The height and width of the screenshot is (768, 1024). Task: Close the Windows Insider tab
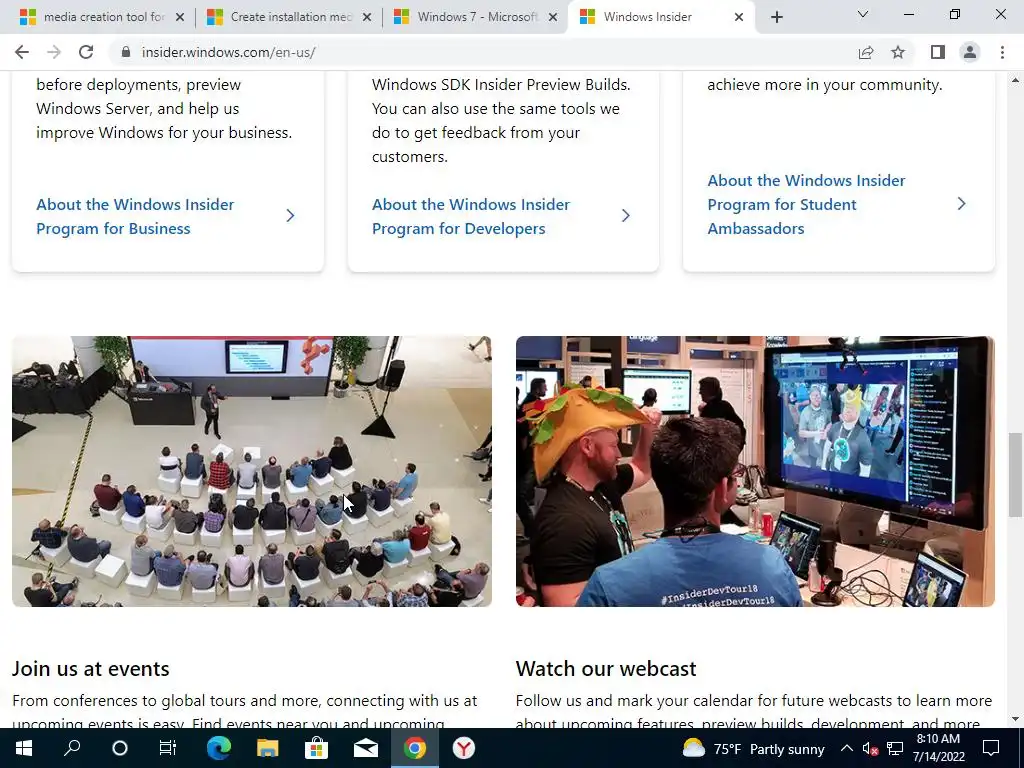(x=739, y=17)
